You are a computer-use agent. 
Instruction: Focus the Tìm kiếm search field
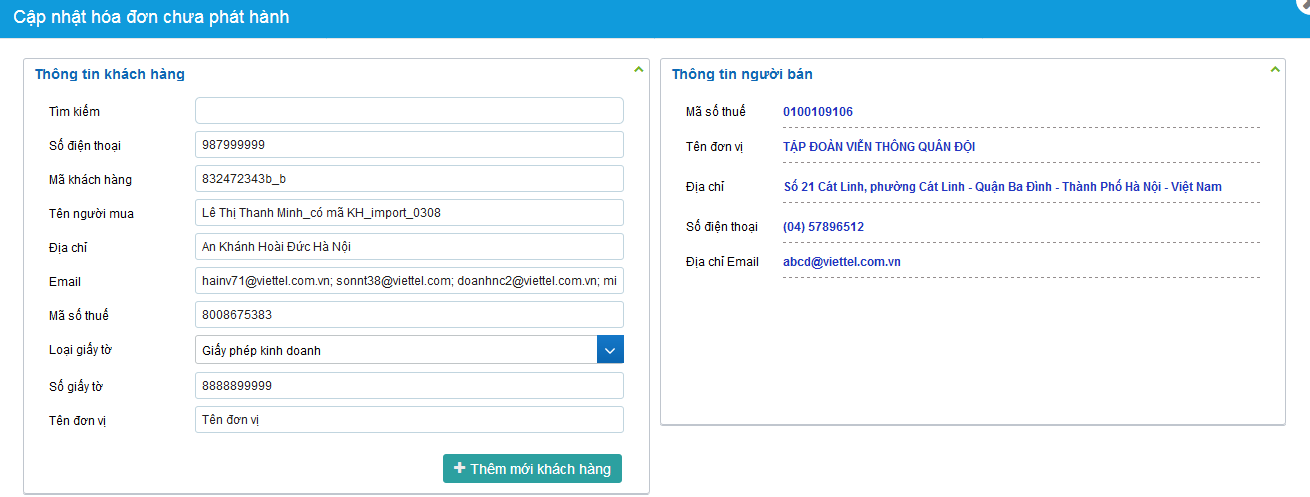point(409,111)
